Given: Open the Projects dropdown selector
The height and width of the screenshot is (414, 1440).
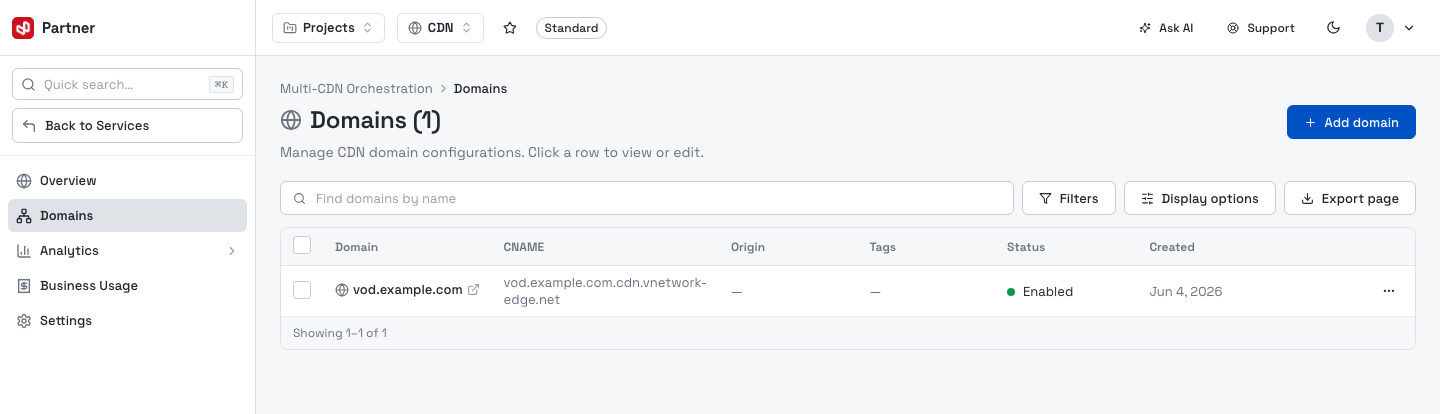Looking at the screenshot, I should 328,28.
